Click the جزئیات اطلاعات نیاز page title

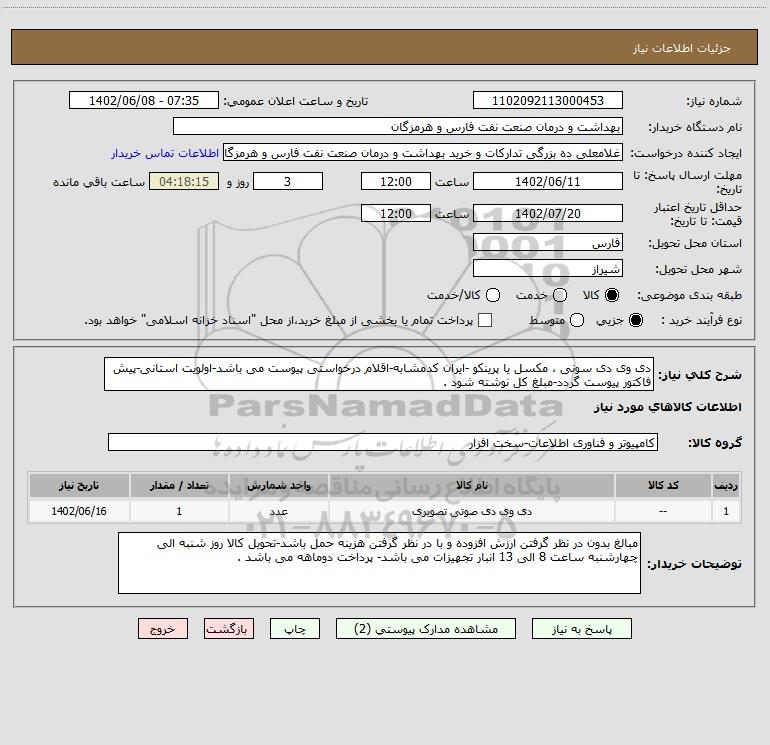(x=682, y=48)
